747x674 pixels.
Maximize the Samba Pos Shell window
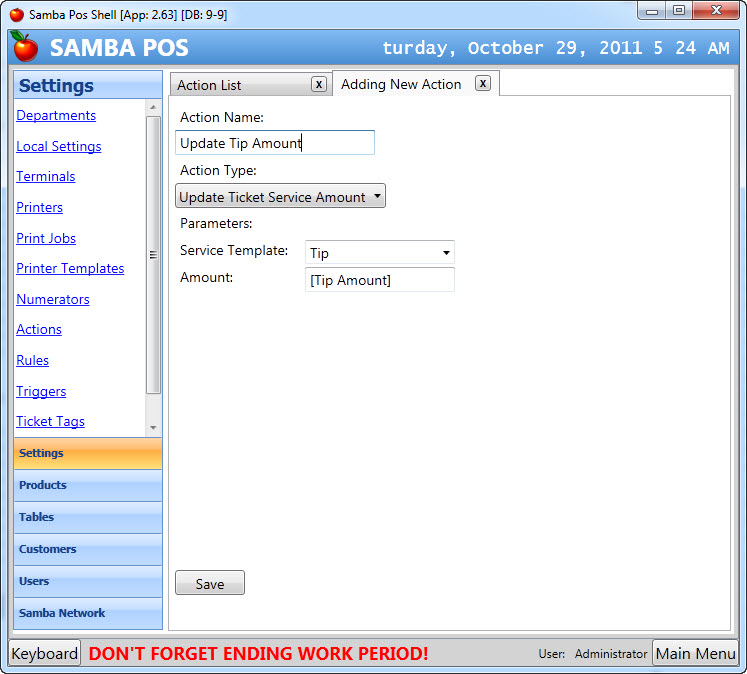679,11
